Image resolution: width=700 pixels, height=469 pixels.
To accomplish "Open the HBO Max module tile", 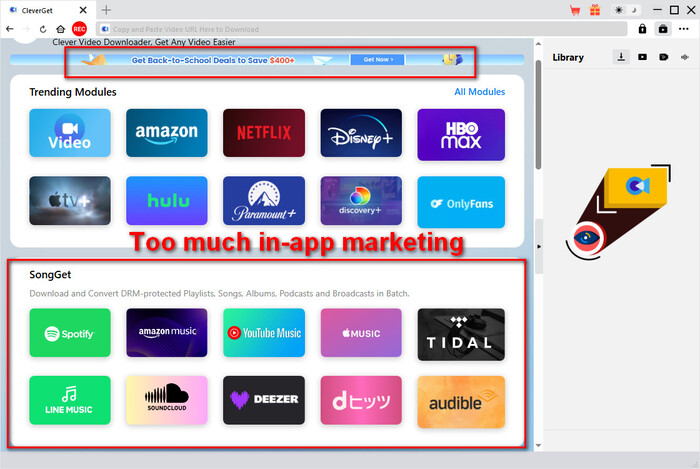I will pos(461,134).
